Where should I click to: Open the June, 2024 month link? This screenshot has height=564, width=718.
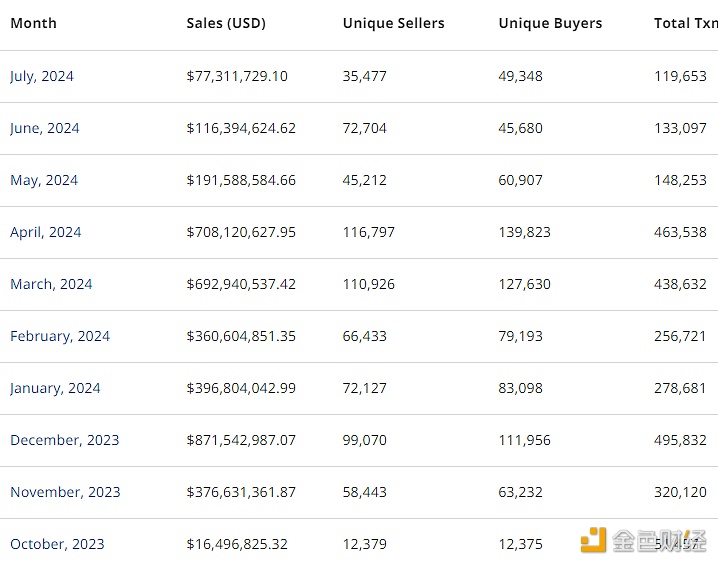tap(45, 129)
